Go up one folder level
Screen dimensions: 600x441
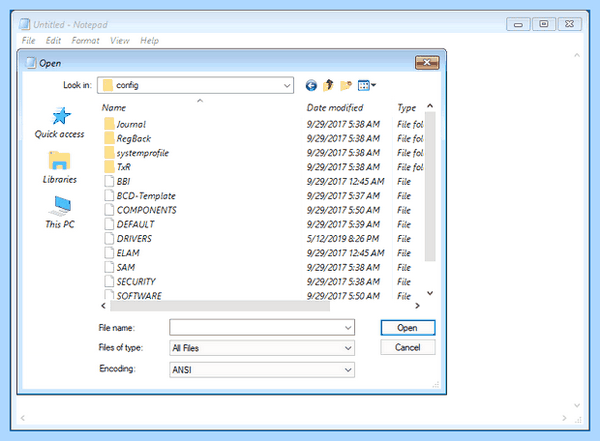pyautogui.click(x=328, y=85)
